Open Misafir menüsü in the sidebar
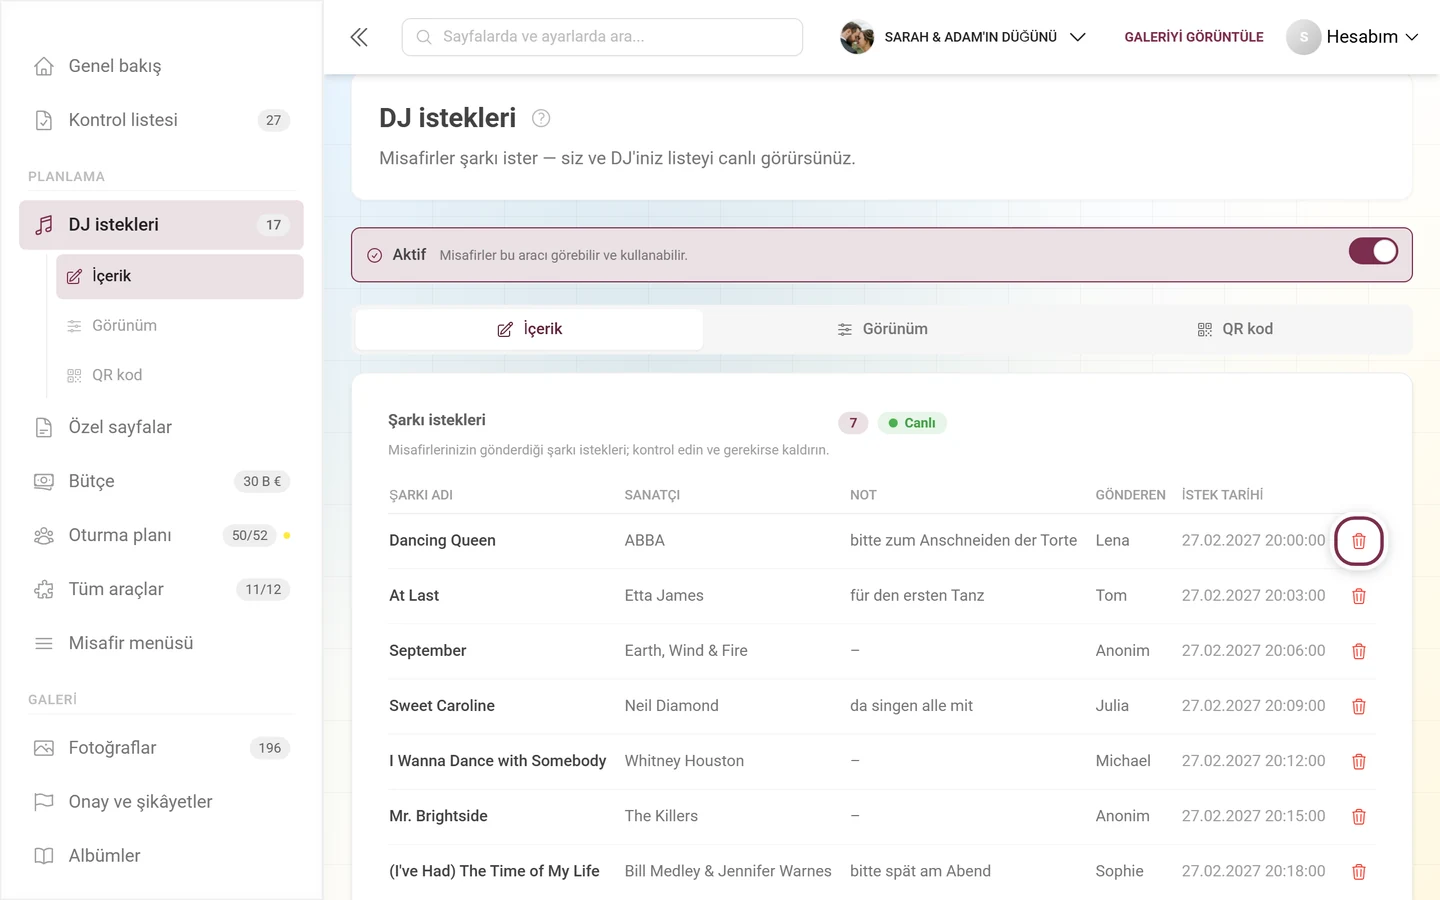The width and height of the screenshot is (1440, 900). point(161,643)
